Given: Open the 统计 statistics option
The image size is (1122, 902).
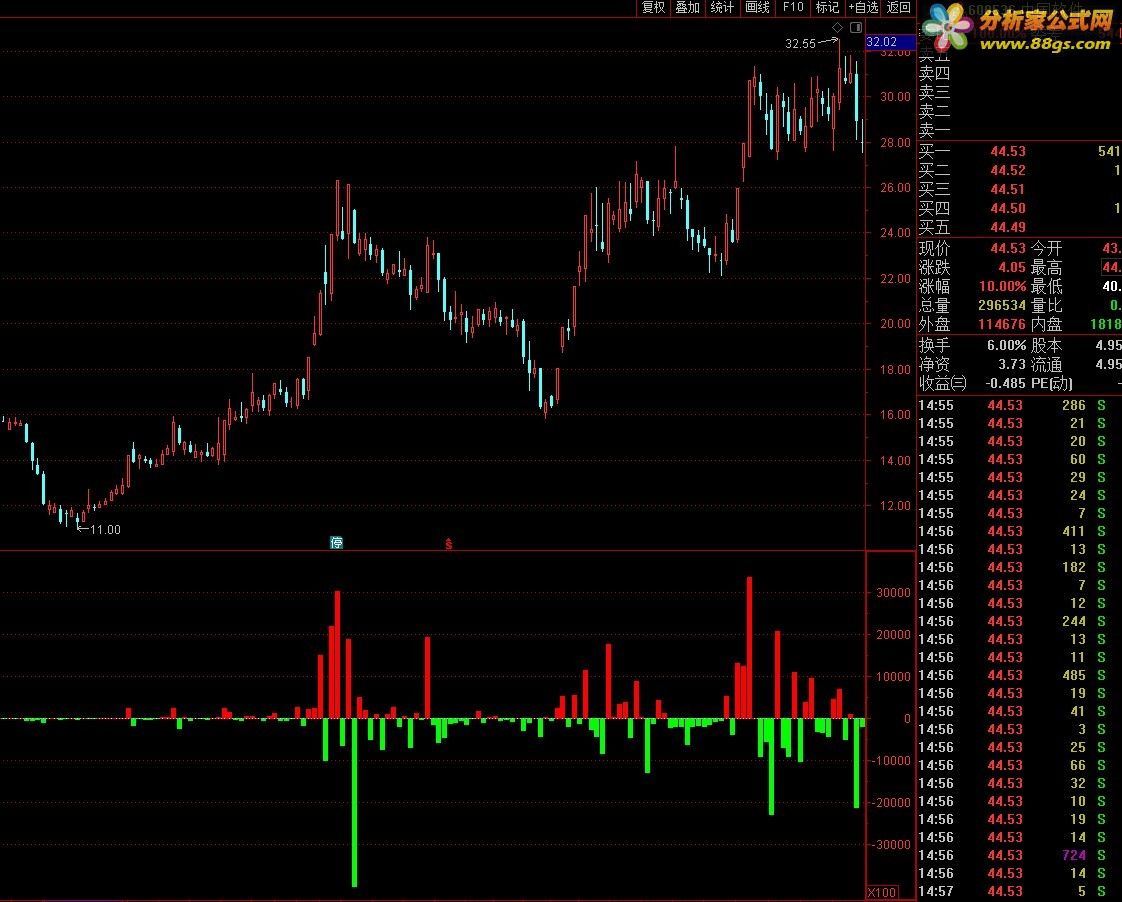Looking at the screenshot, I should (x=722, y=7).
